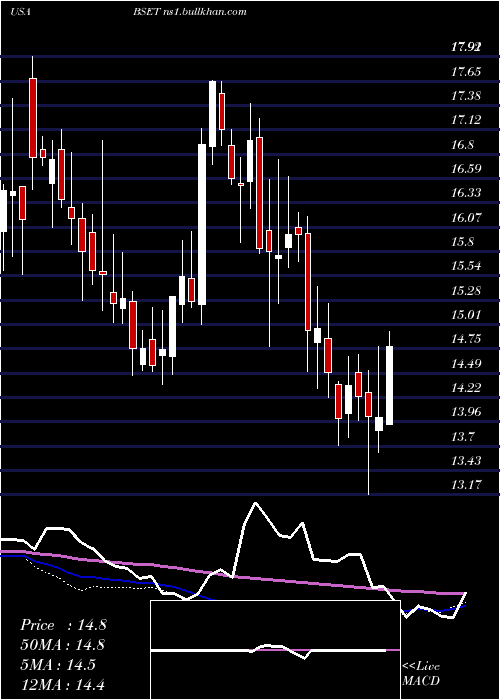Viewport: 500px width, 700px height.
Task: Click the 5MA : 14.5 readout
Action: (x=58, y=665)
